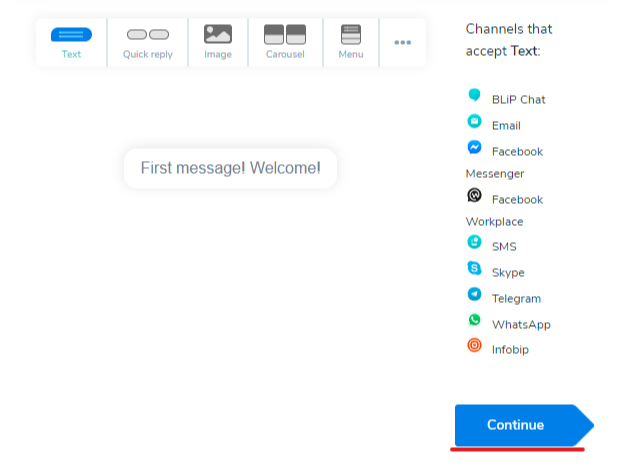Click the Skype channel icon
This screenshot has height=476, width=621.
click(x=474, y=268)
